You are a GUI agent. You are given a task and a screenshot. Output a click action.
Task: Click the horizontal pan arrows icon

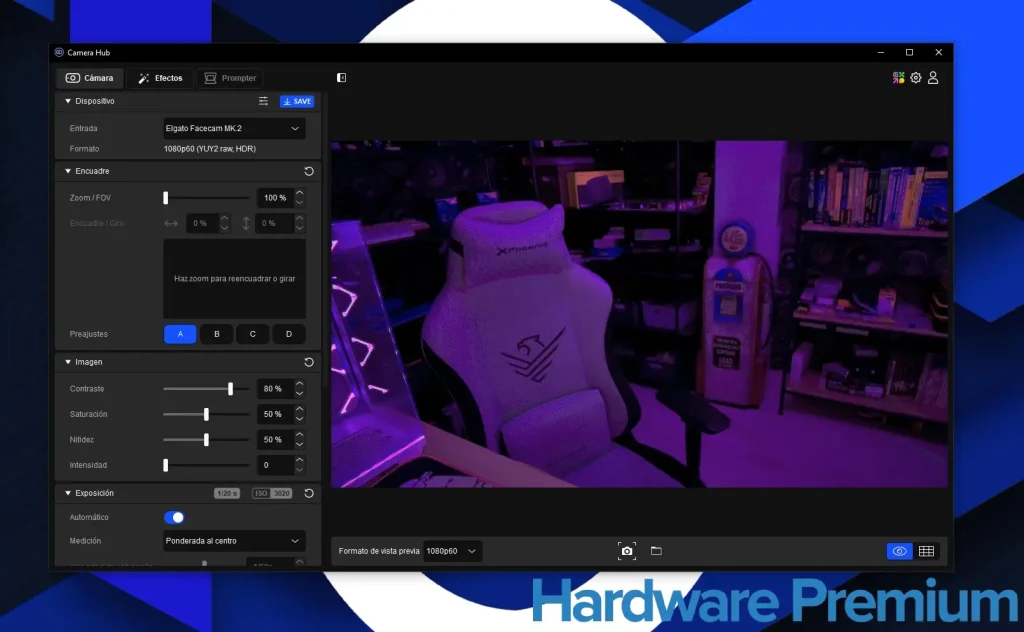pyautogui.click(x=171, y=223)
